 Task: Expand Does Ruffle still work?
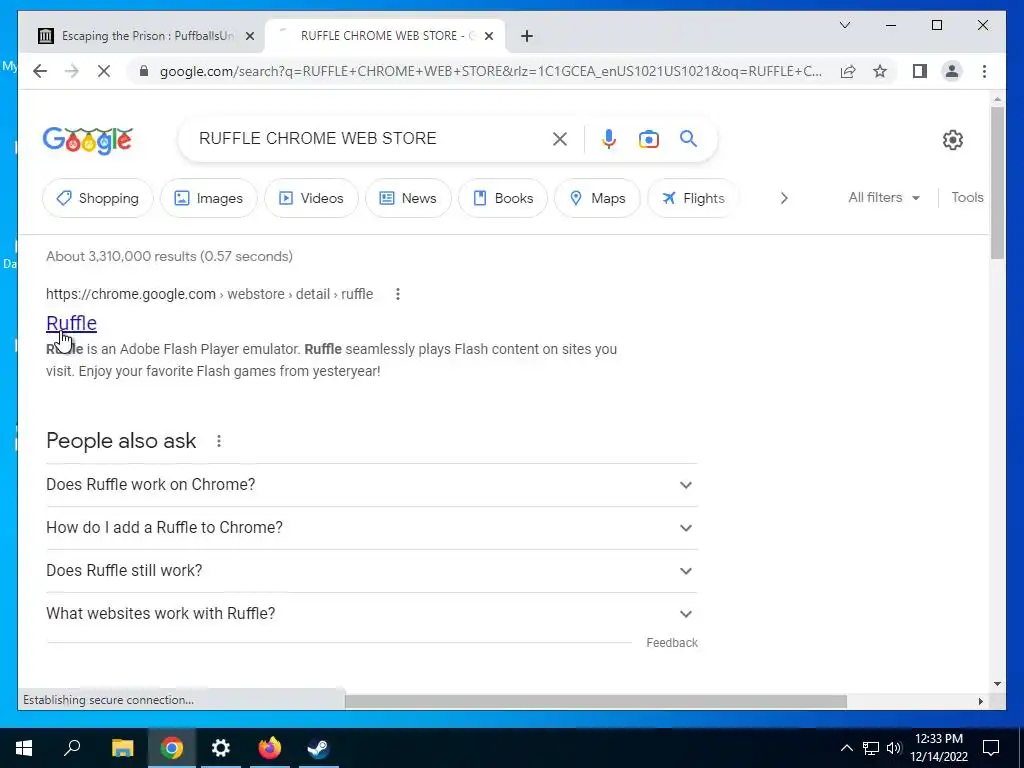pyautogui.click(x=372, y=571)
